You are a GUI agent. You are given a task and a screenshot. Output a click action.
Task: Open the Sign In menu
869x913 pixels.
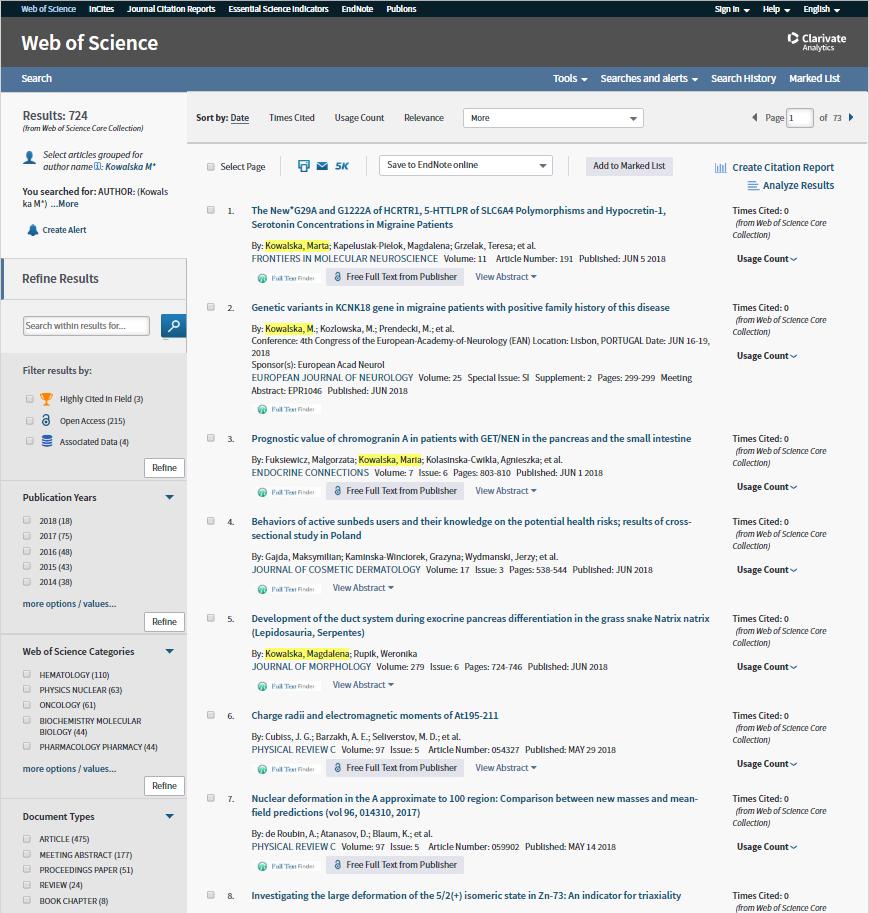pos(732,9)
